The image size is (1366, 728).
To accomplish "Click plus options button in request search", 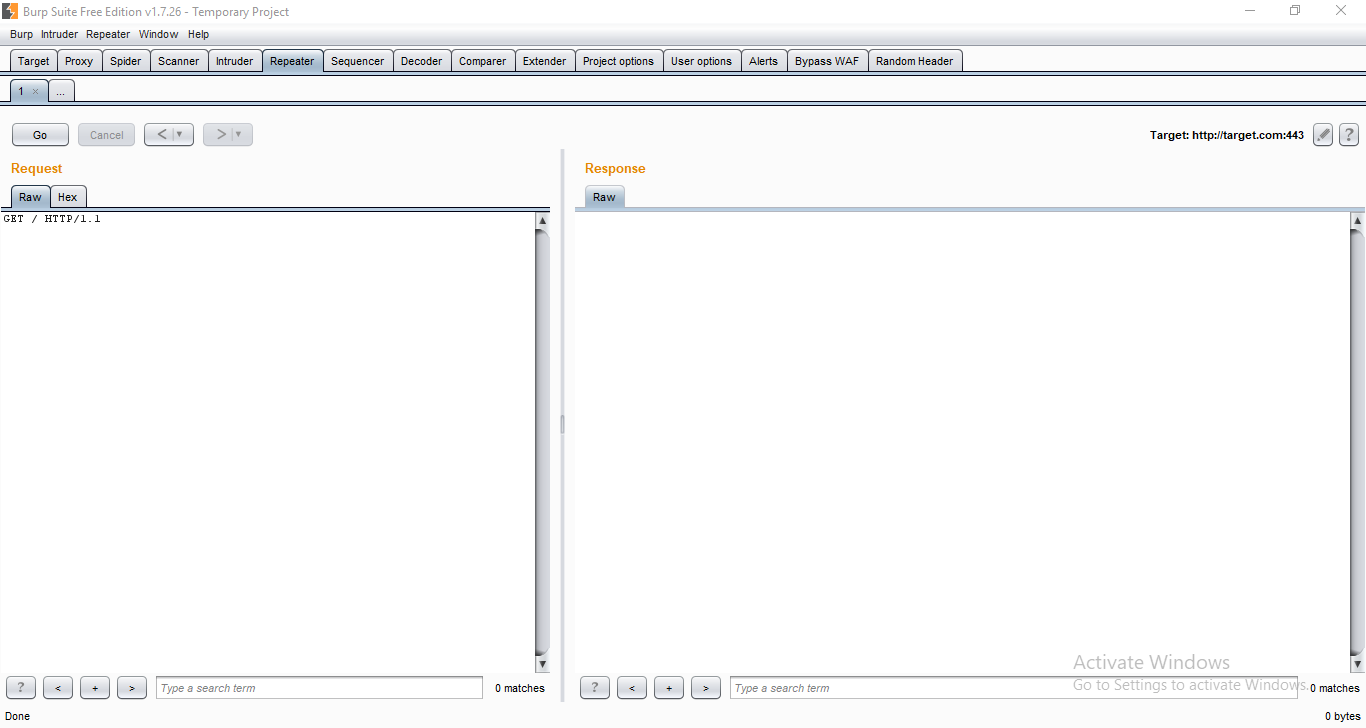I will [95, 688].
